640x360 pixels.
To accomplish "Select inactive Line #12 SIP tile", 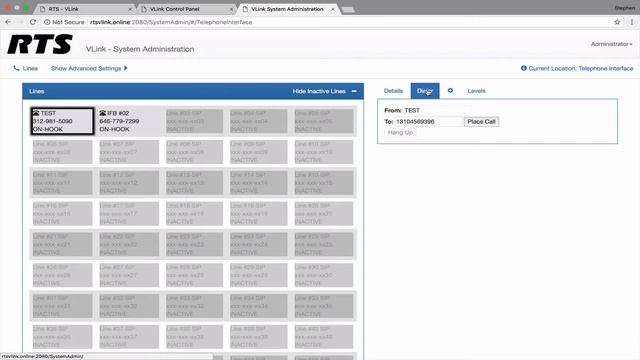I will pyautogui.click(x=129, y=183).
